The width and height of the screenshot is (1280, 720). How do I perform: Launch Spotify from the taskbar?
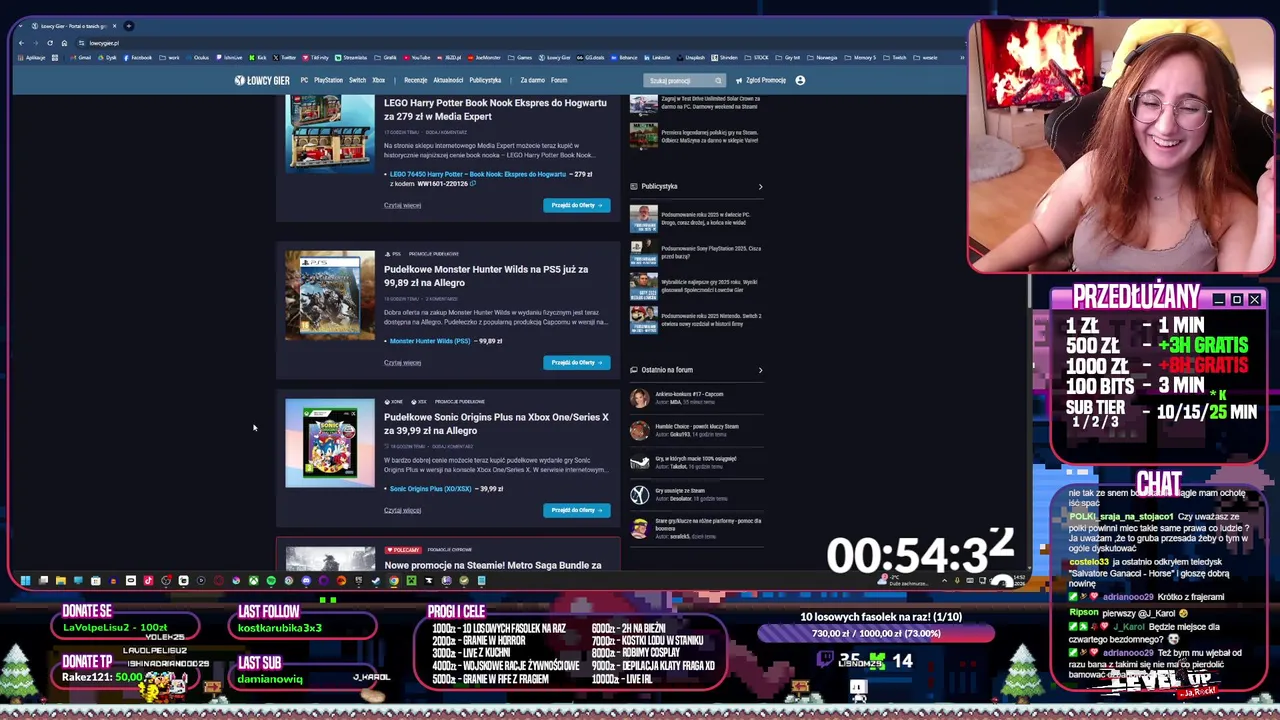pos(271,580)
